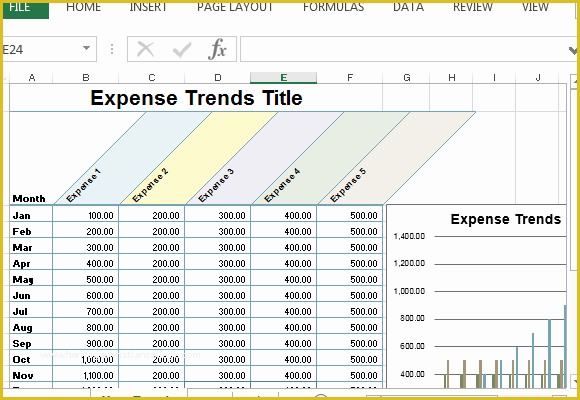Select May Expense 3 cell 300.00

[x=218, y=279]
